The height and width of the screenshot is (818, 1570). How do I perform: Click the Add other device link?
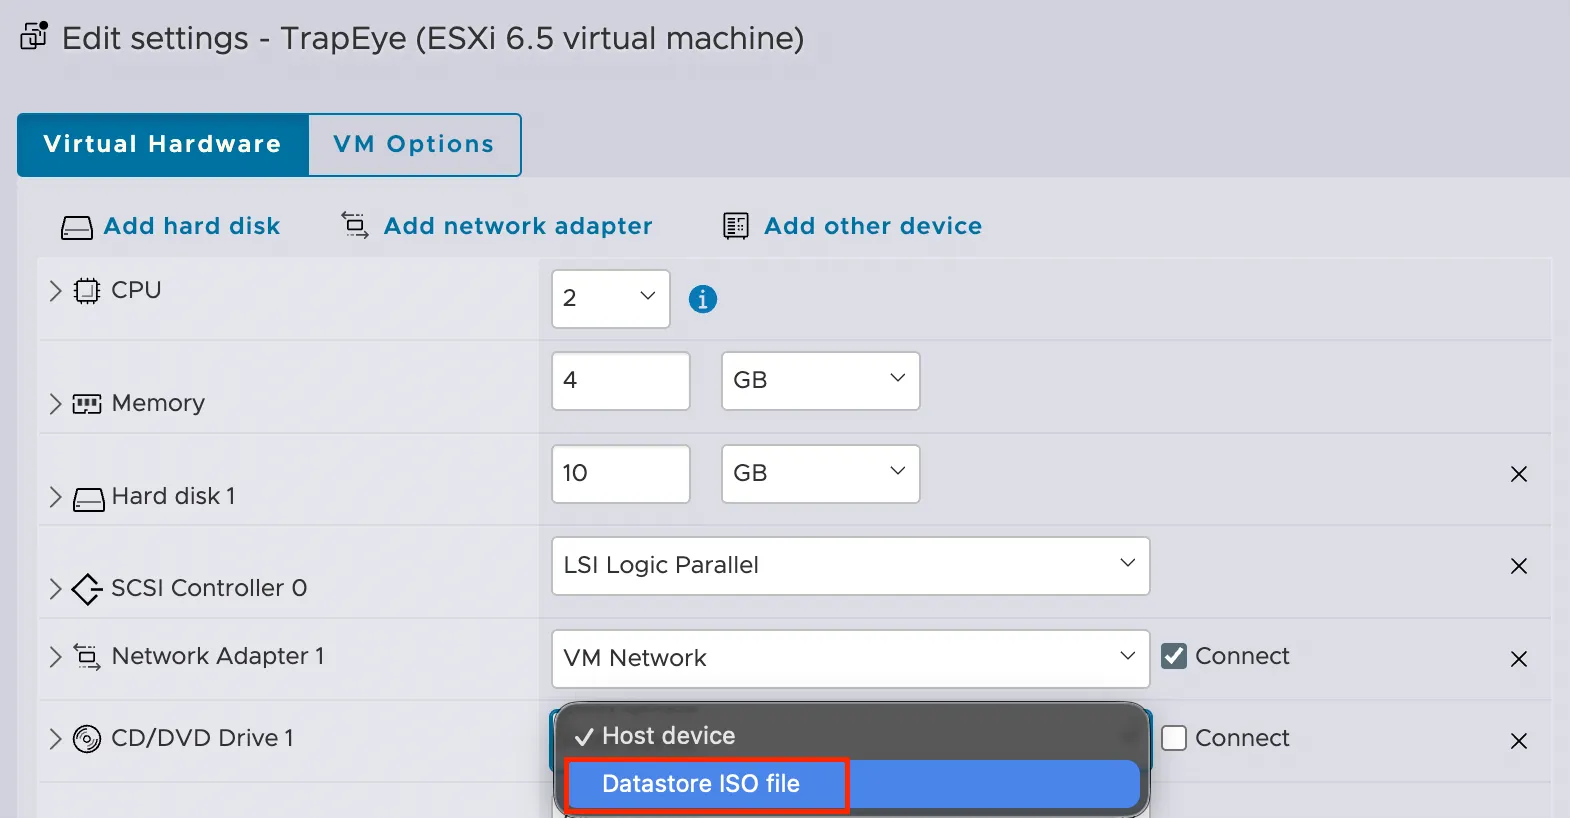pyautogui.click(x=873, y=227)
